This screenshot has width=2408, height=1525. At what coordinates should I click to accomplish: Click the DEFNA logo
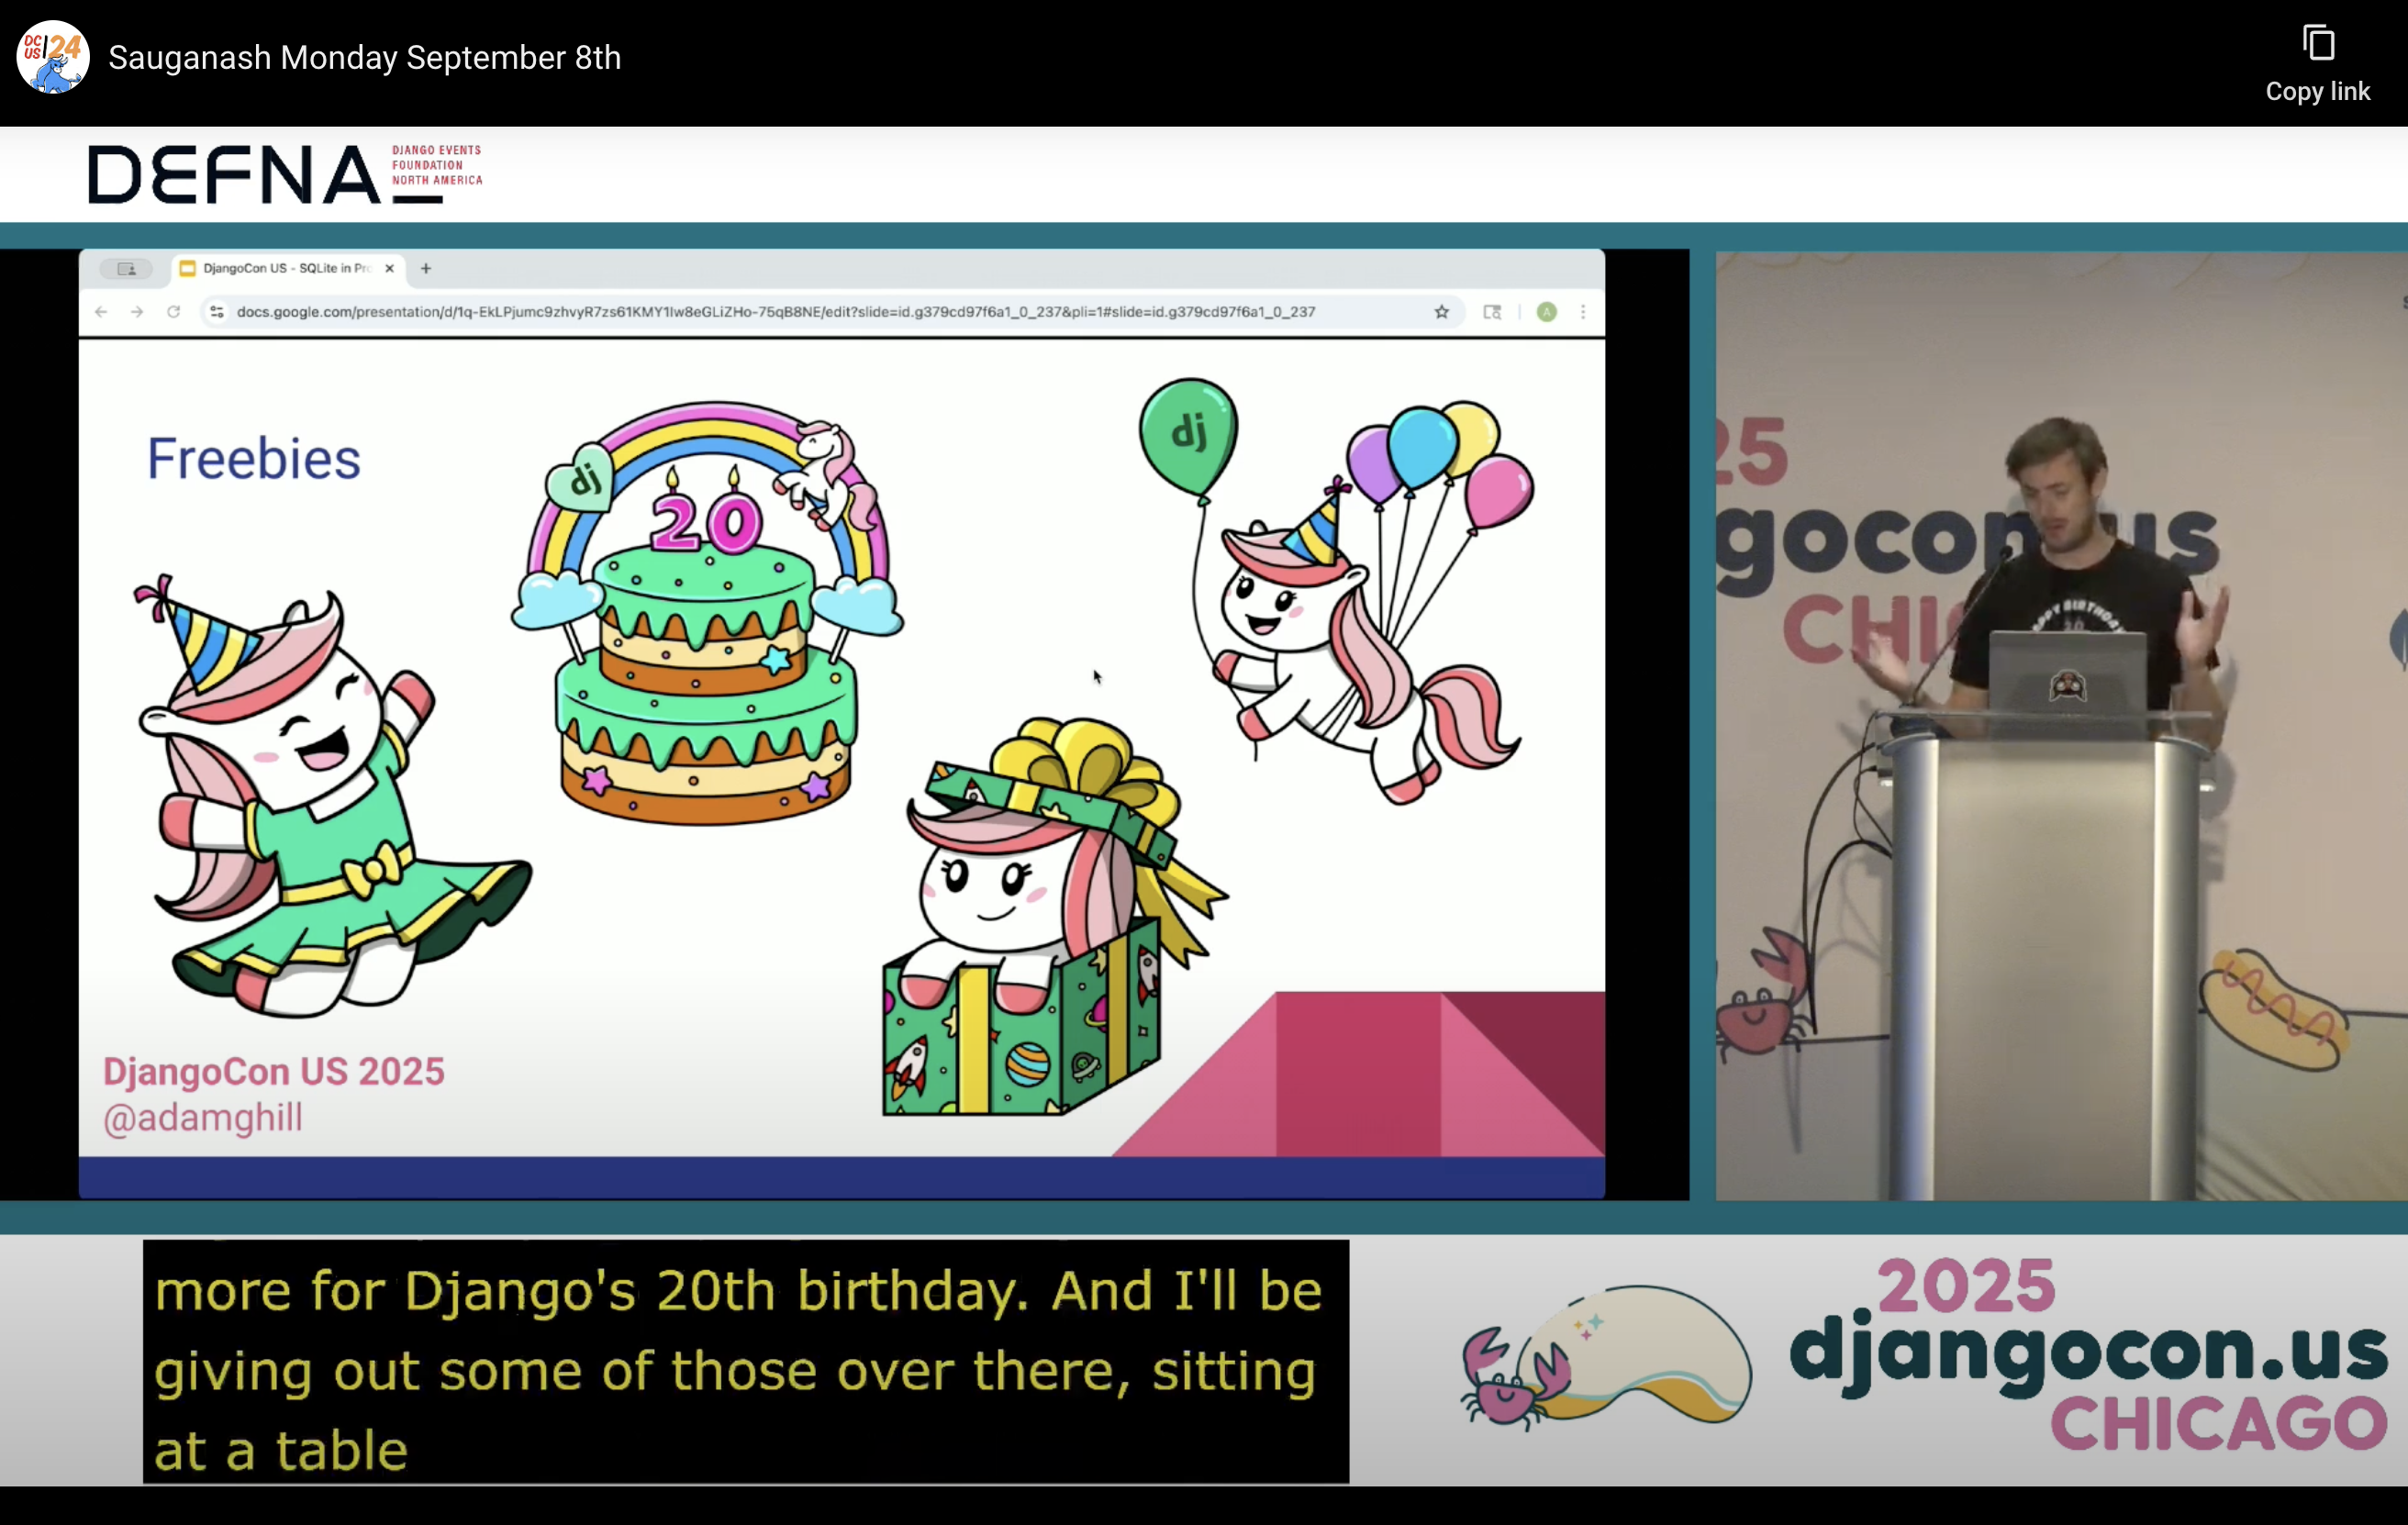coord(286,174)
